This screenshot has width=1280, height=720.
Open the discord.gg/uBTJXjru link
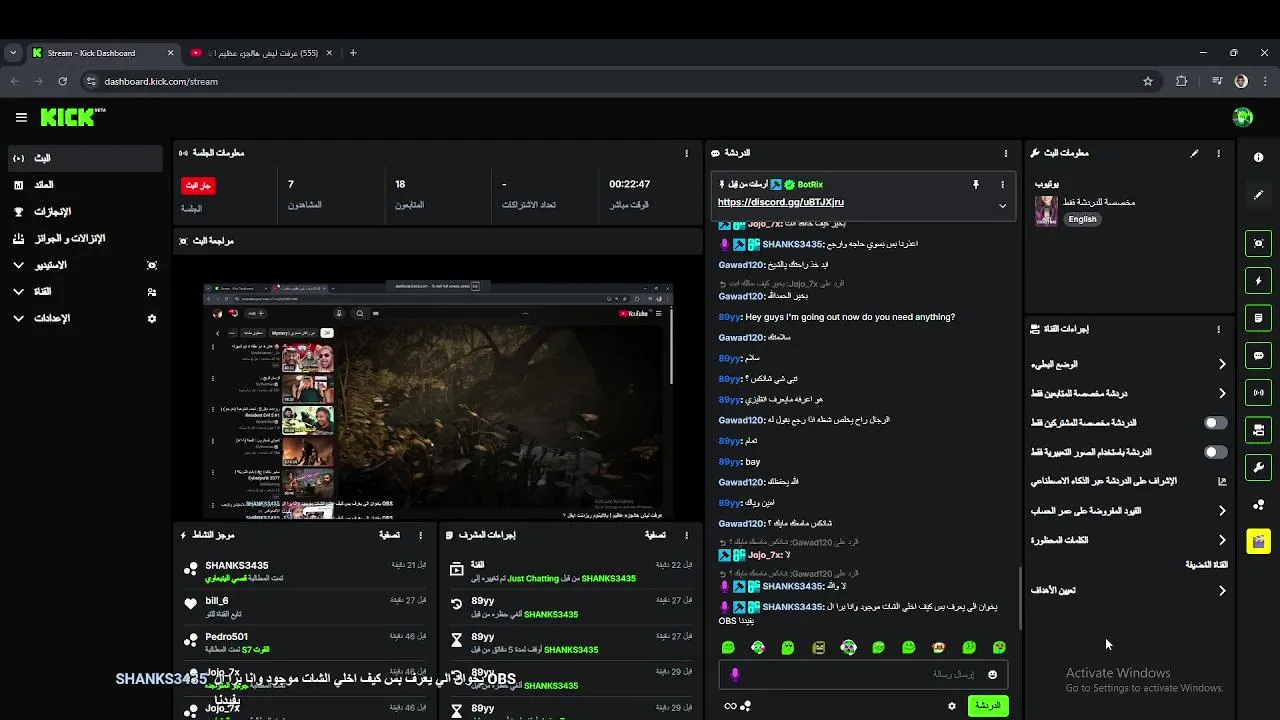click(x=780, y=202)
